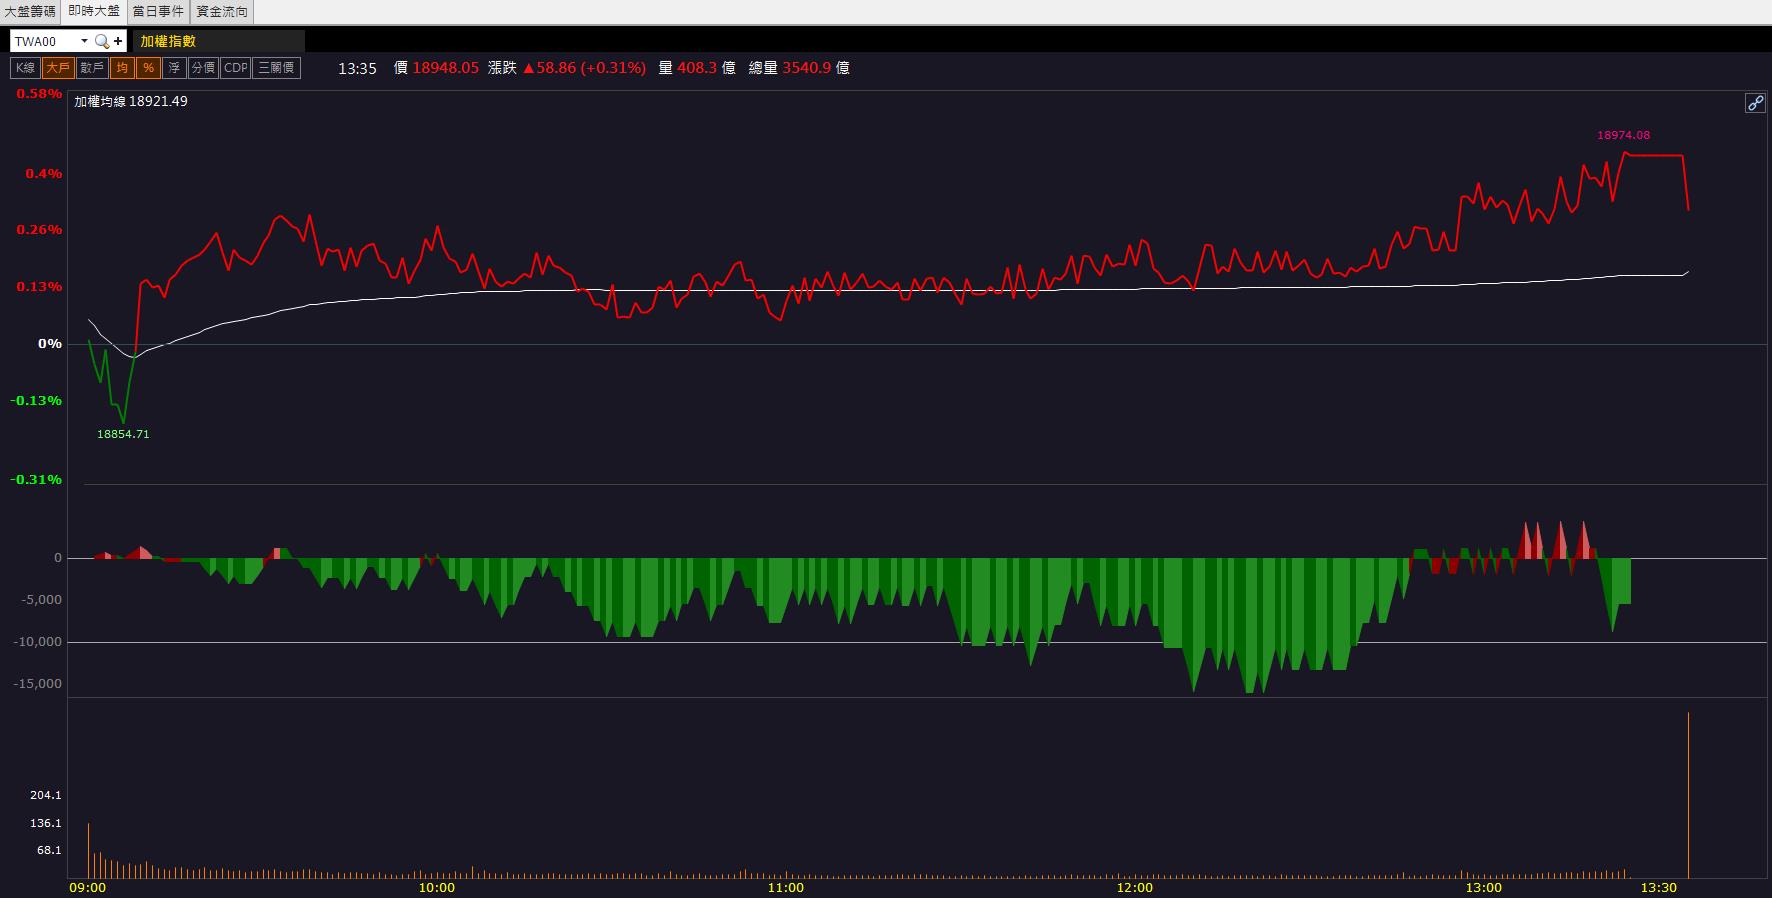Viewport: 1772px width, 898px height.
Task: Click the 13:30 closing volume bar
Action: 1689,795
